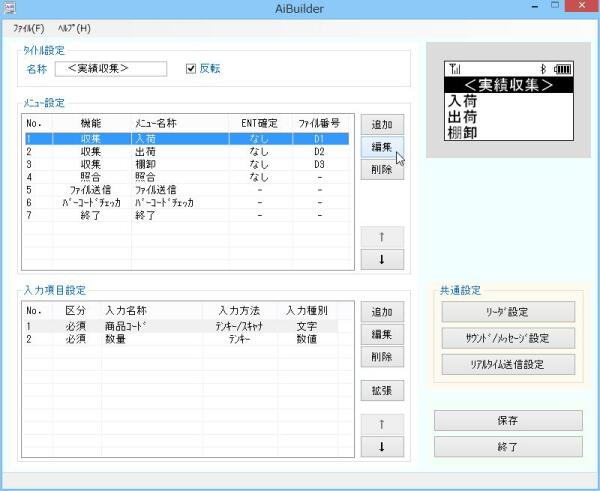Click 削除 button in メニュー設定
The width and height of the screenshot is (600, 491).
tap(382, 170)
